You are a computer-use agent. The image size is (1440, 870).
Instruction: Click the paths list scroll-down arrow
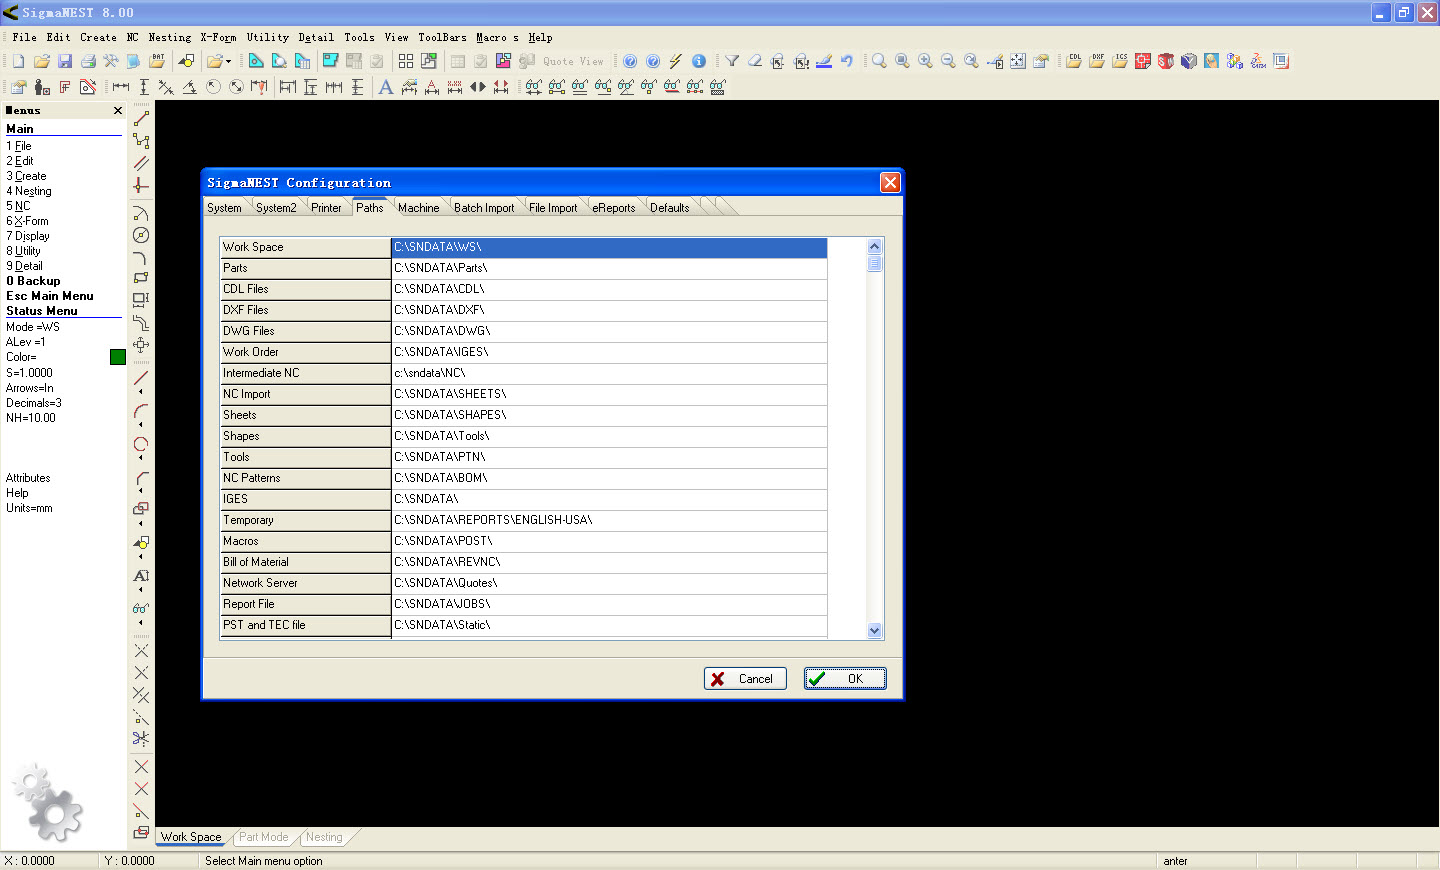(875, 631)
